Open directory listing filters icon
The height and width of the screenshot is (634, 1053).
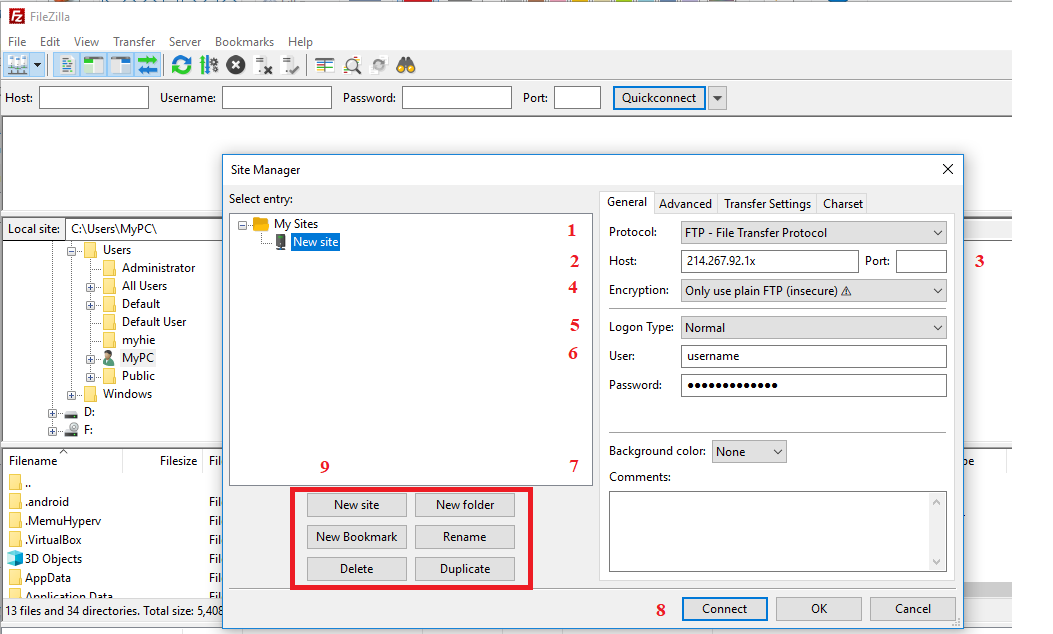pos(325,65)
